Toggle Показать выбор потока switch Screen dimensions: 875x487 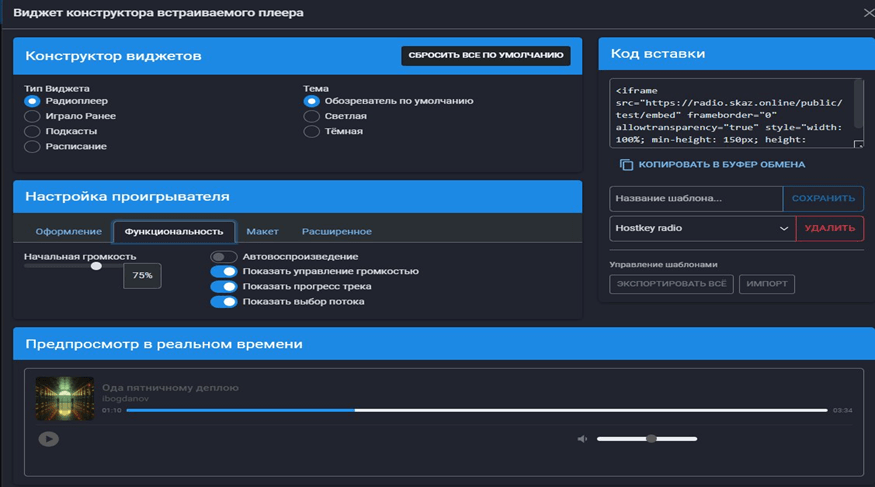pos(224,301)
